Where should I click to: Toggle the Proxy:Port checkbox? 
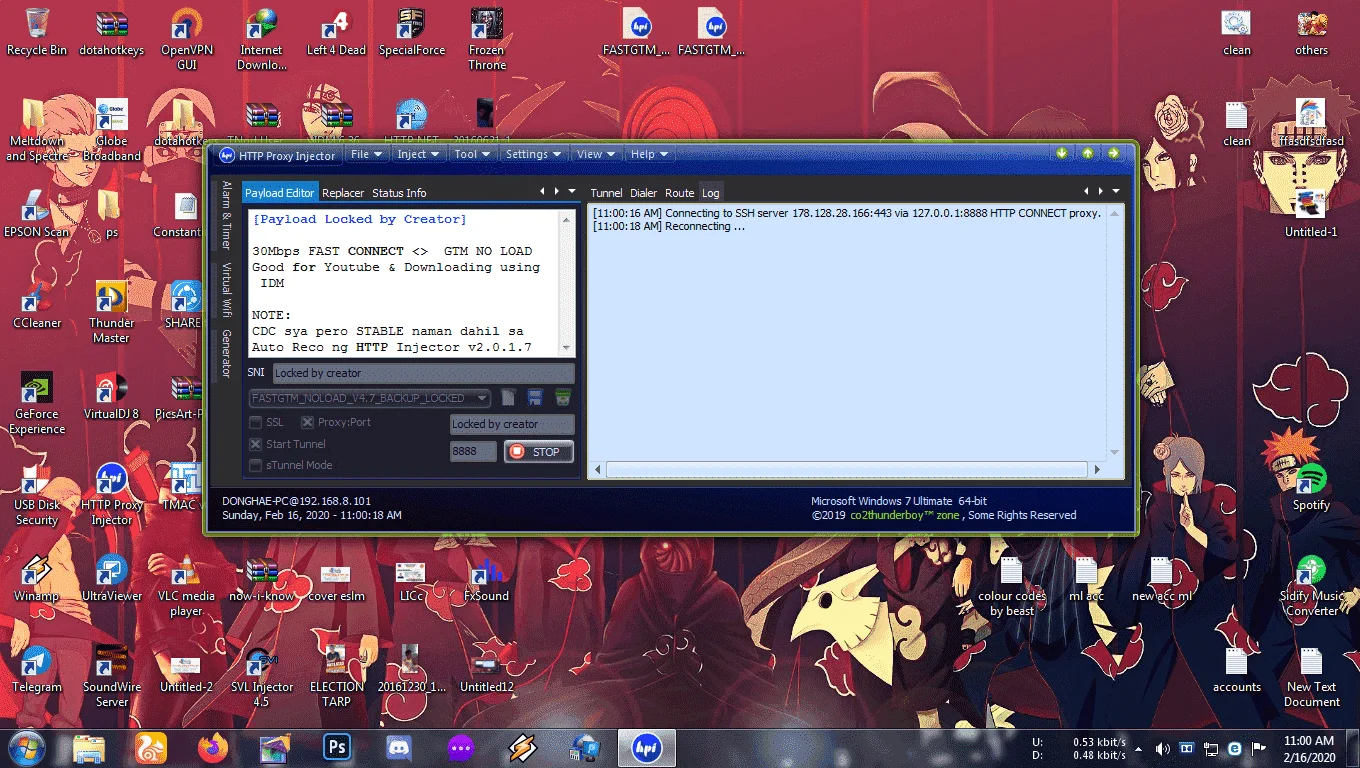308,423
